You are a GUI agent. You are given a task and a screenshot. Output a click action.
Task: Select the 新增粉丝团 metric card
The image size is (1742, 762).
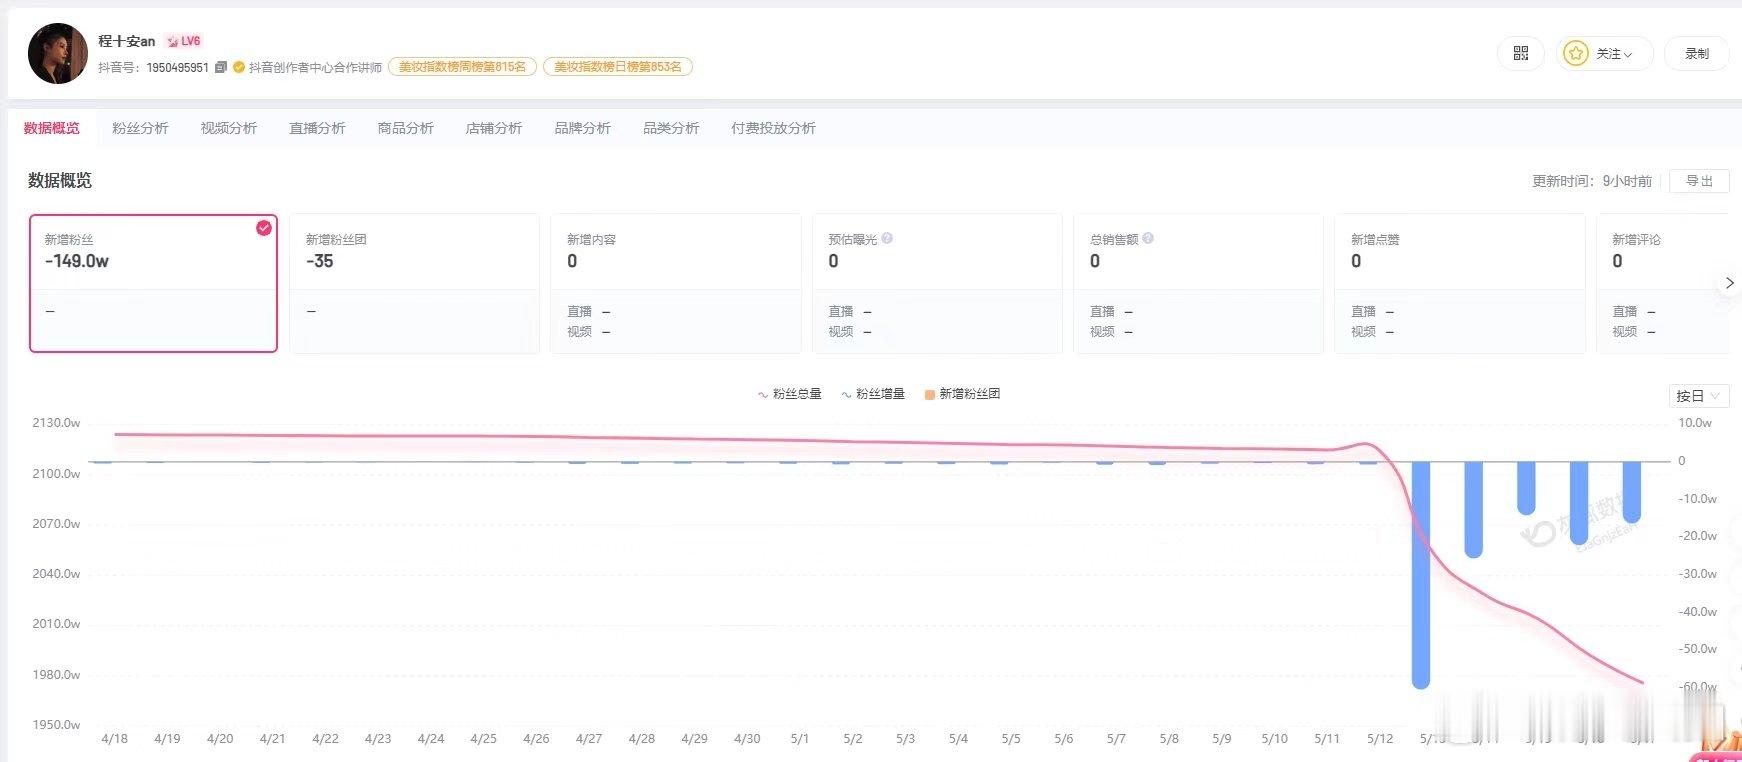coord(414,283)
